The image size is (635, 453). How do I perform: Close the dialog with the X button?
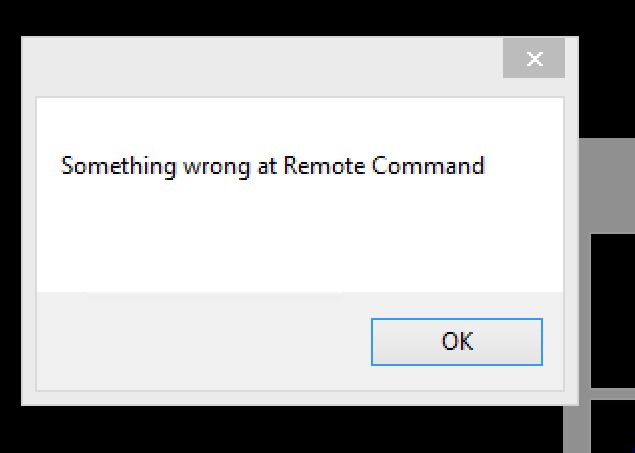coord(534,58)
